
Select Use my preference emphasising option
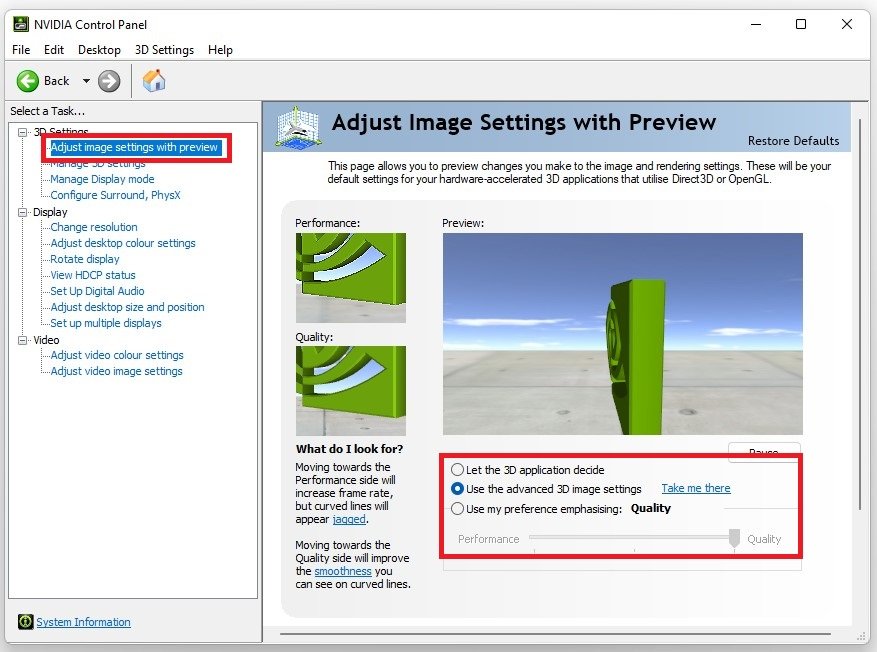(458, 508)
